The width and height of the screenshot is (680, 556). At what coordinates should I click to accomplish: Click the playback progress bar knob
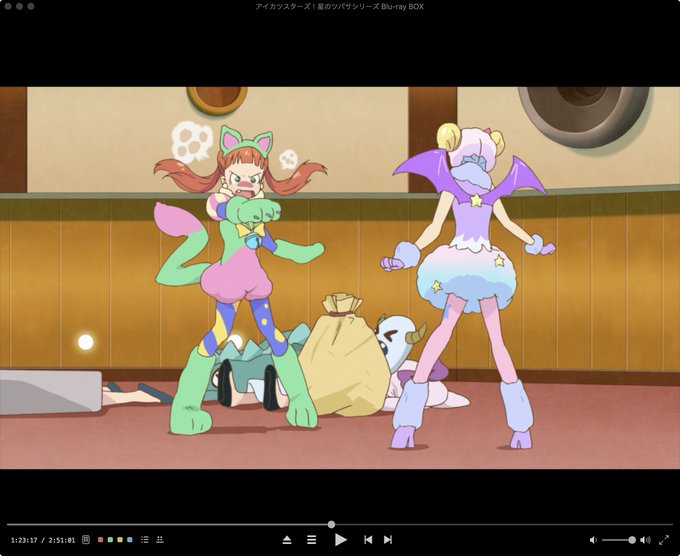(x=331, y=524)
